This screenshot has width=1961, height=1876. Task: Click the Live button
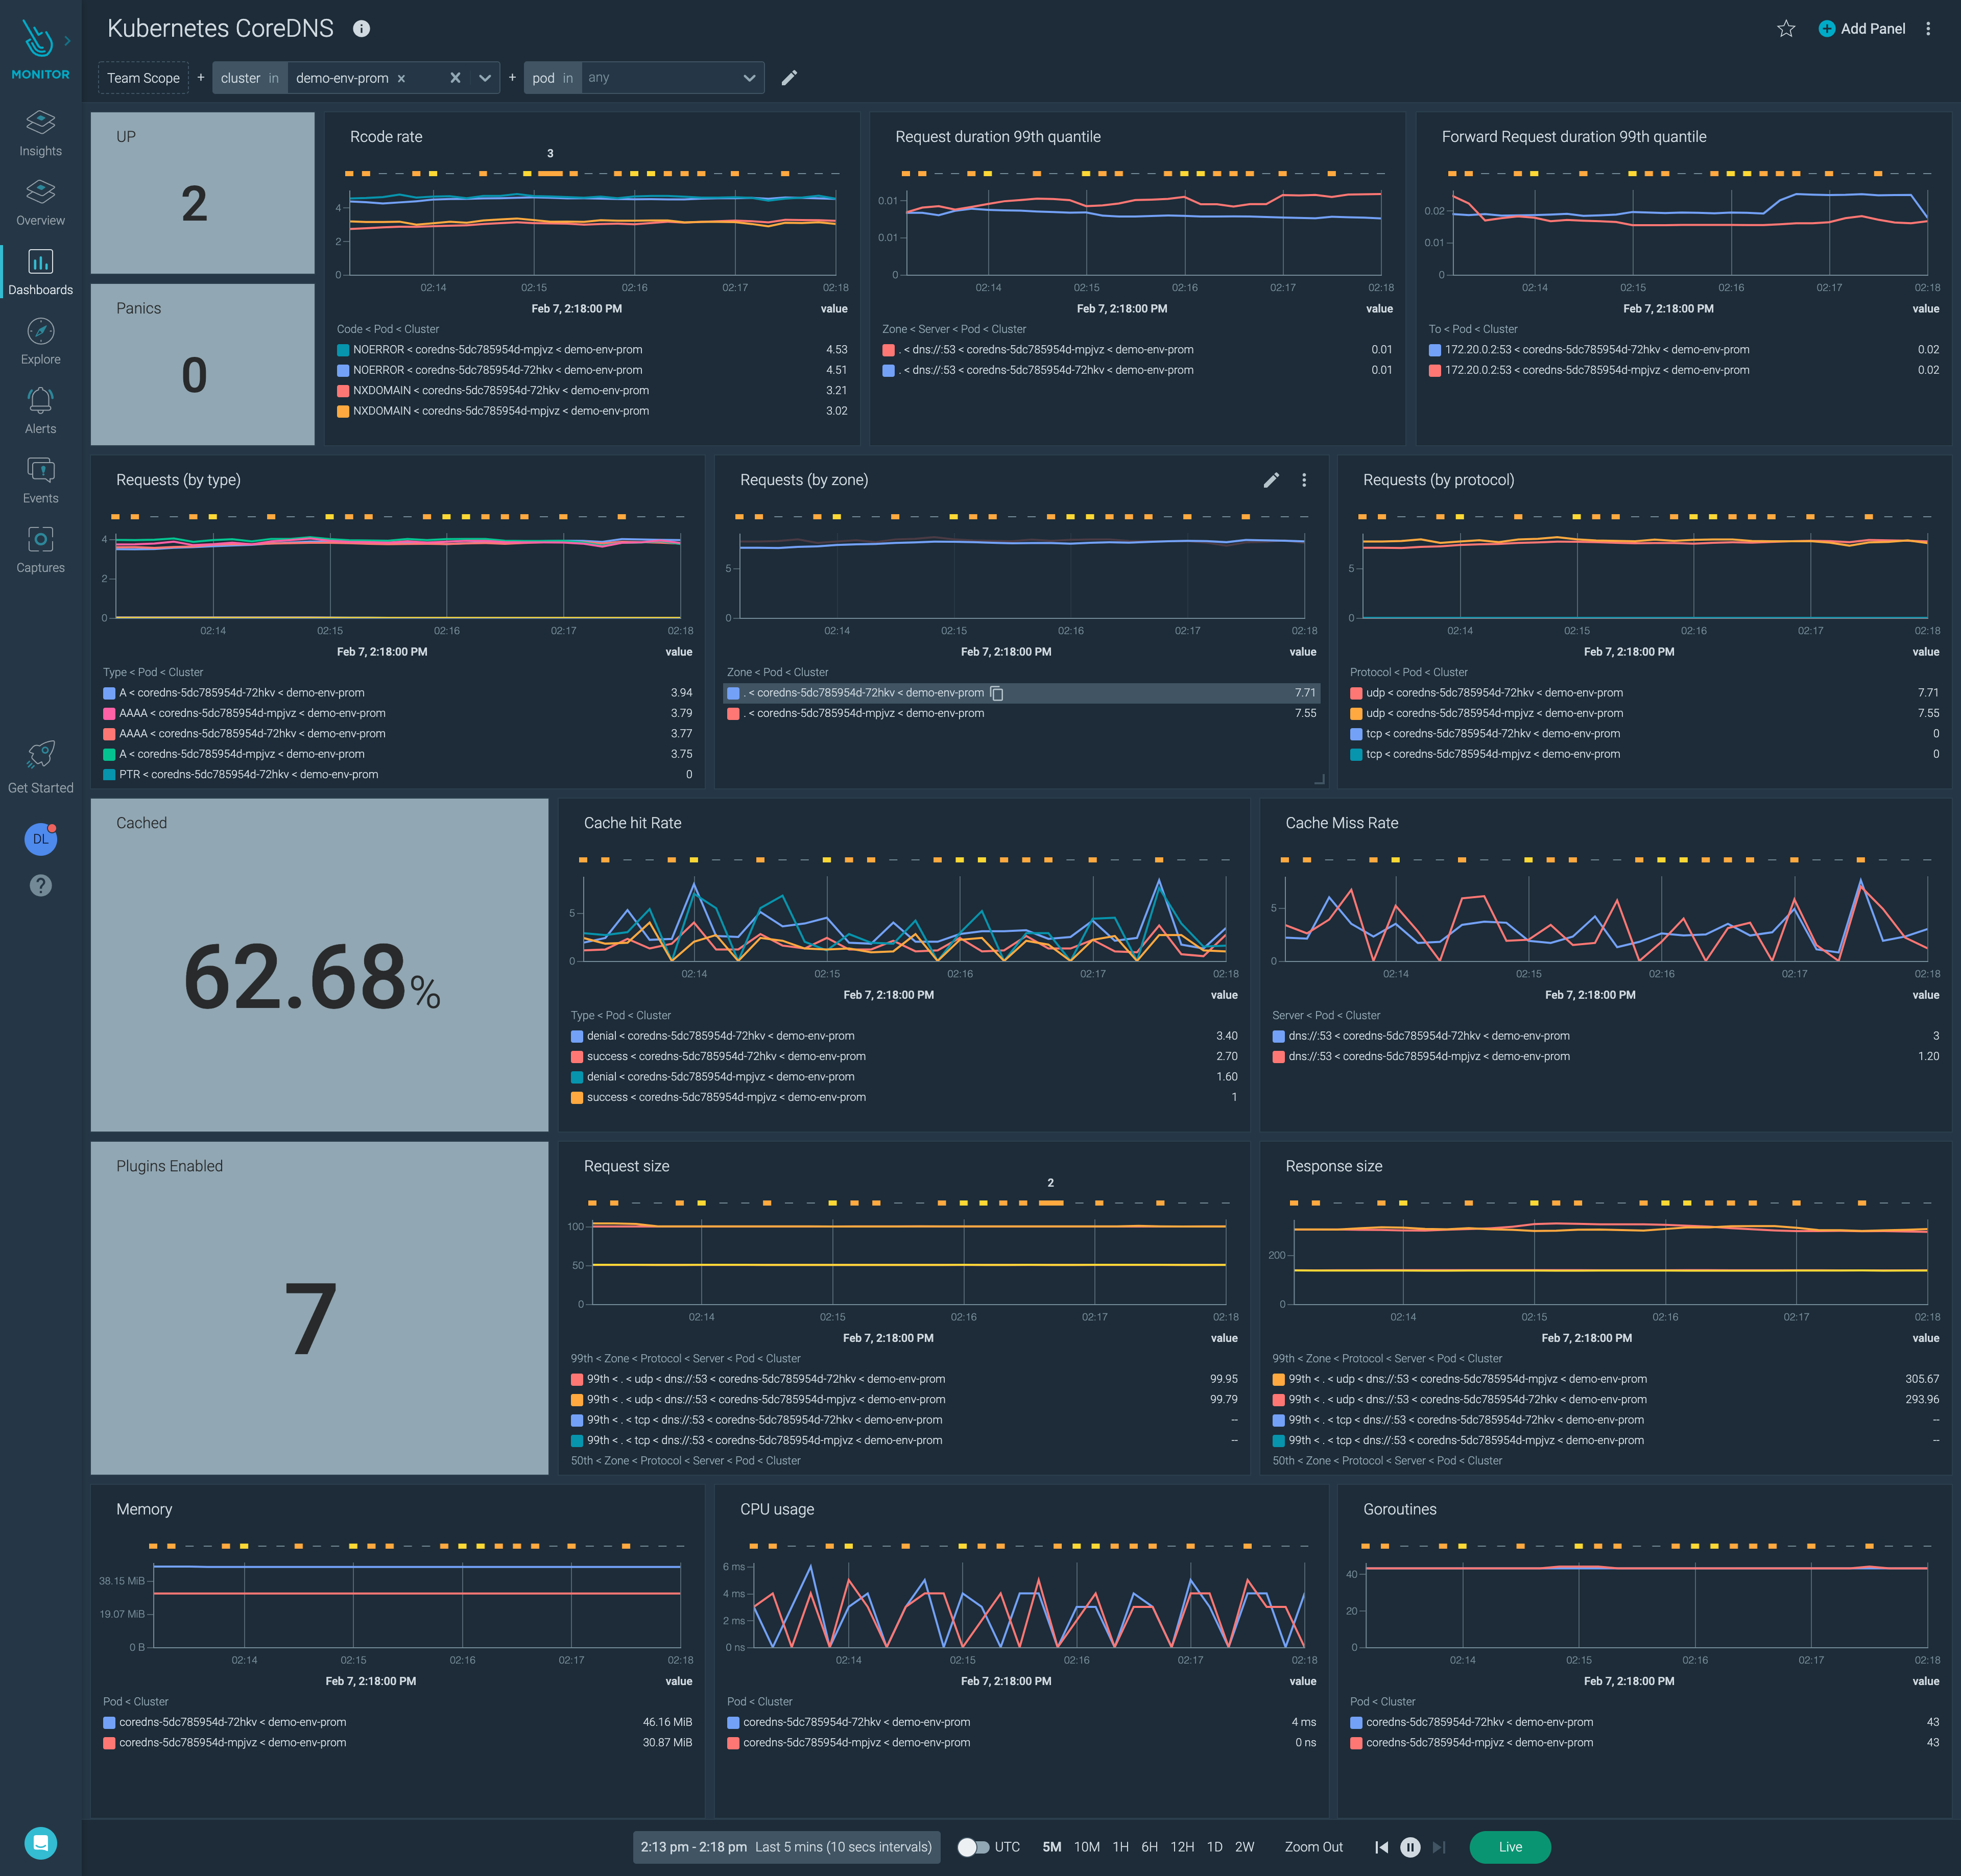coord(1510,1847)
